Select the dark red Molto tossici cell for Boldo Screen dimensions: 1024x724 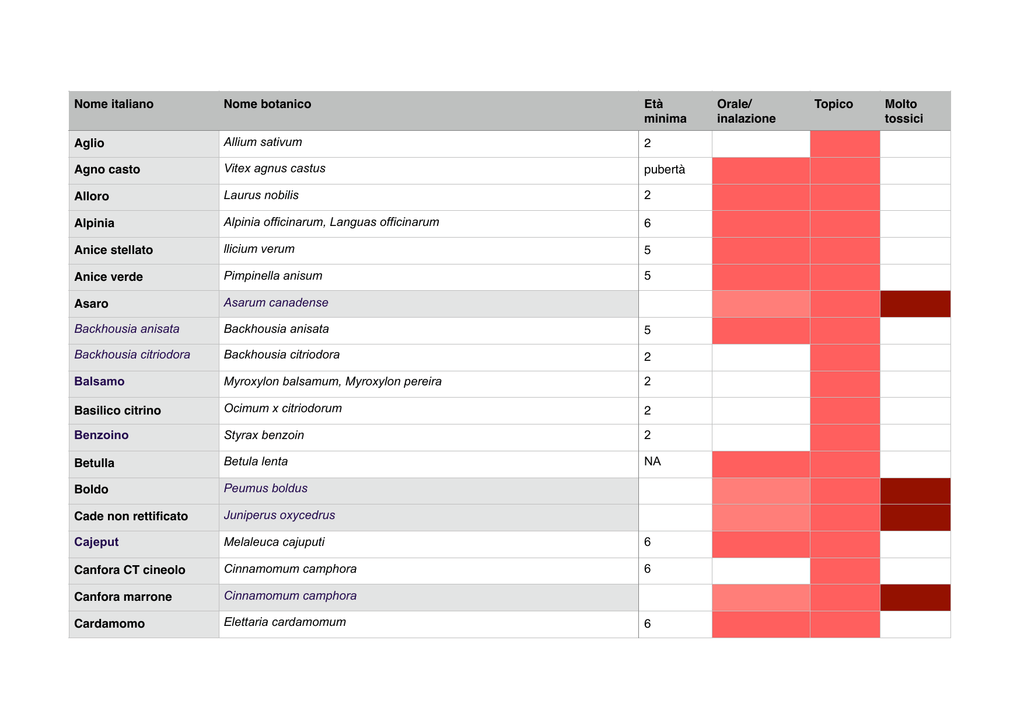point(915,491)
